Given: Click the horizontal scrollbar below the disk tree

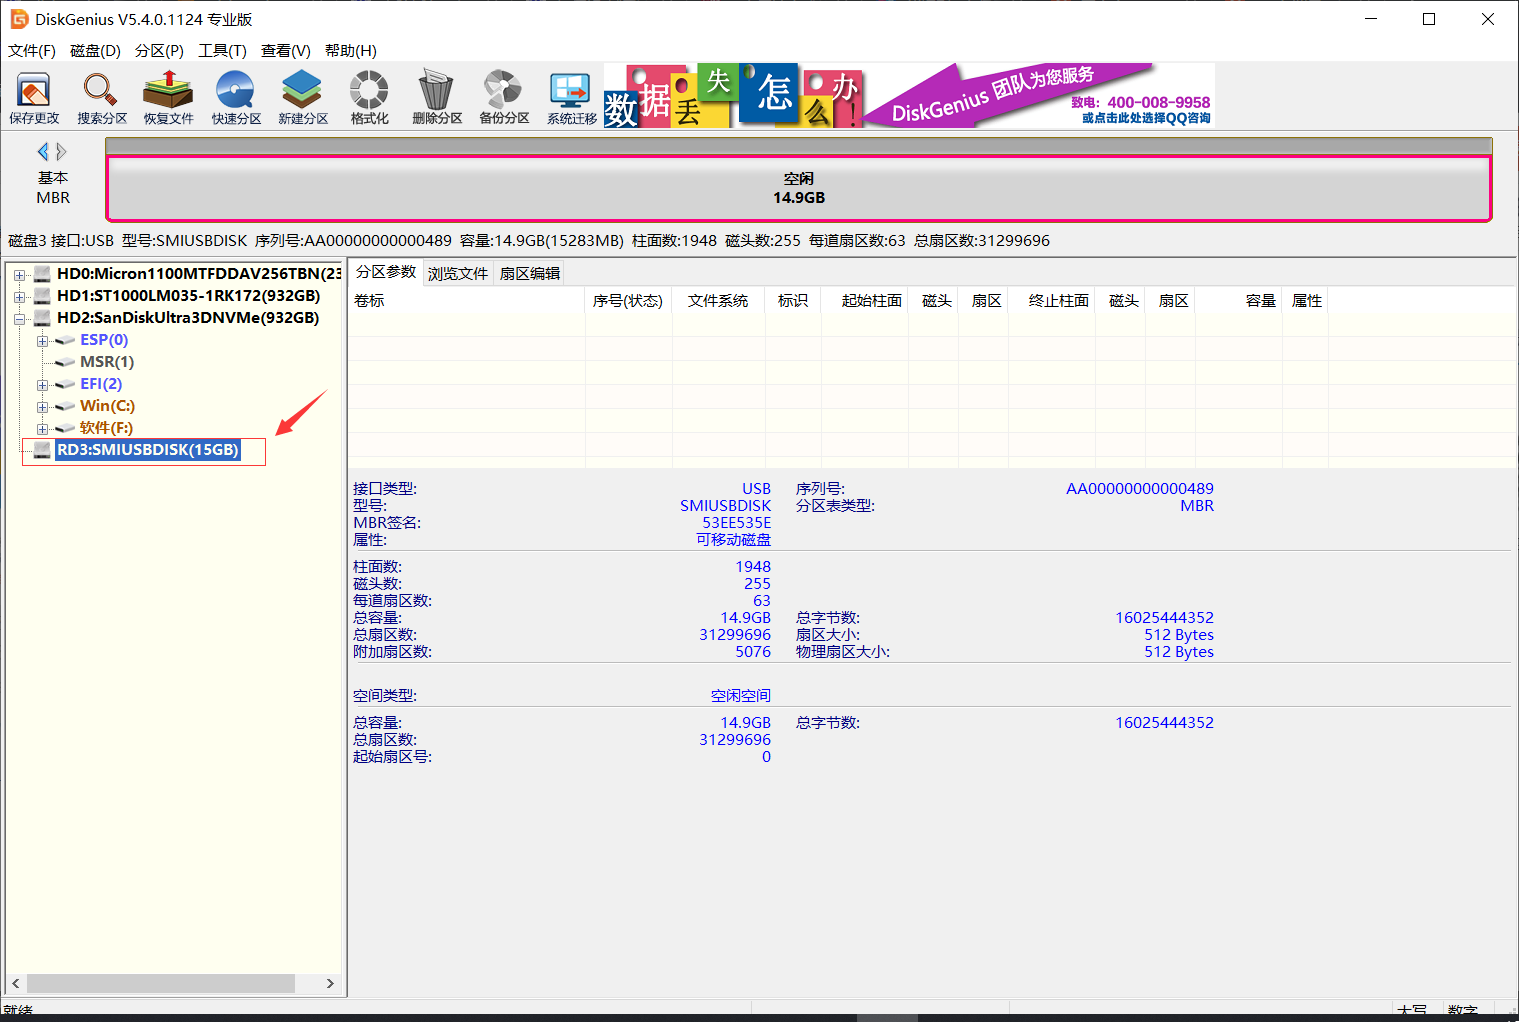Looking at the screenshot, I should pyautogui.click(x=160, y=983).
